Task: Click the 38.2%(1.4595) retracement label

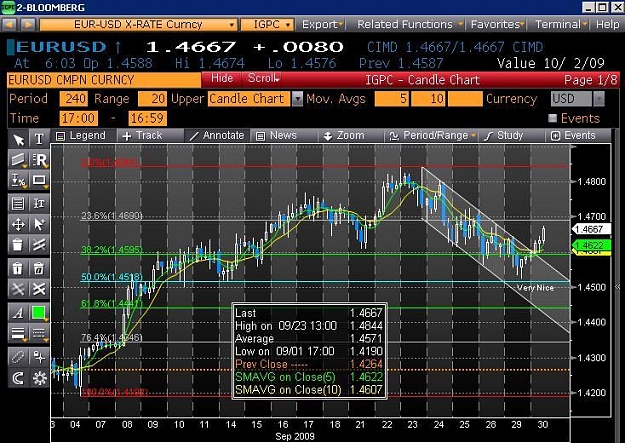Action: 111,250
